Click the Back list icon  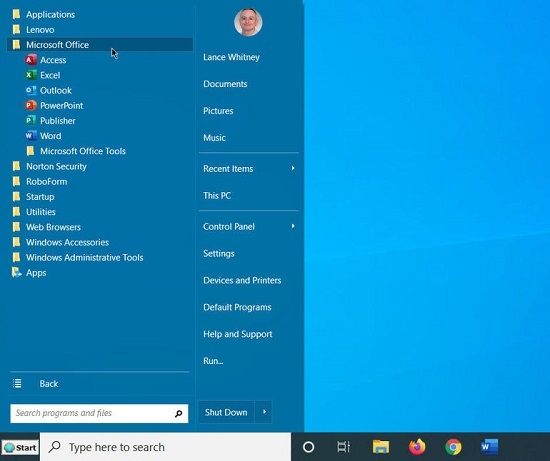tap(17, 383)
